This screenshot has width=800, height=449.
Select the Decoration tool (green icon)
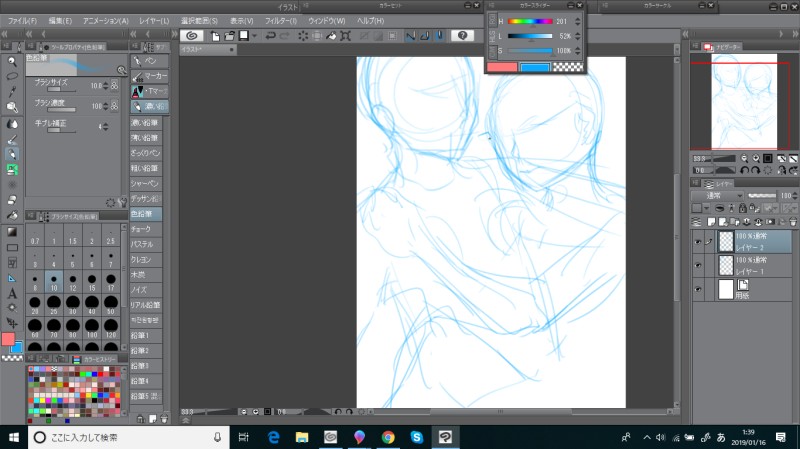[12, 169]
